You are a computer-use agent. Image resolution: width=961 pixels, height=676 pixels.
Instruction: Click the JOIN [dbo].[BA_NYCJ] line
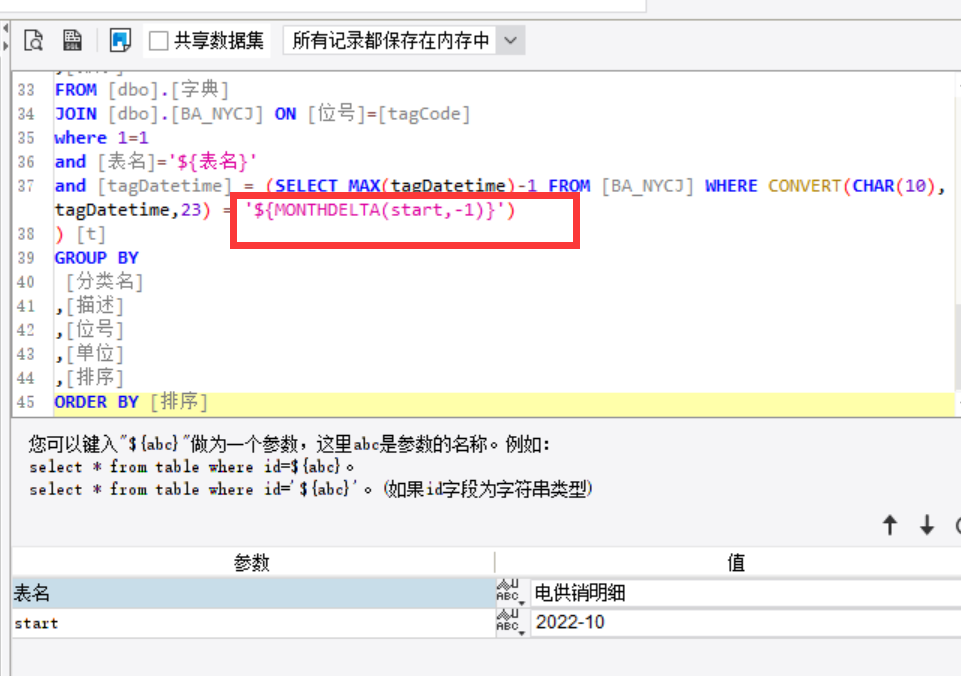coord(262,114)
